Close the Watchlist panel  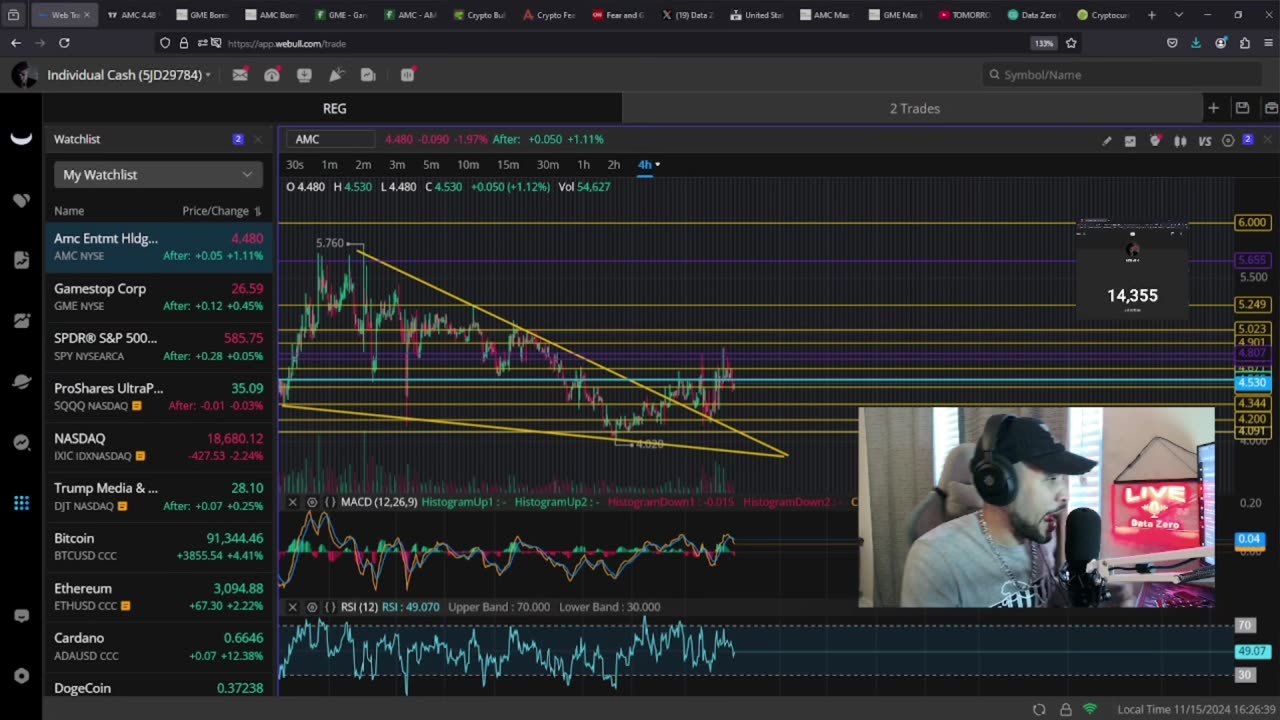[x=257, y=139]
